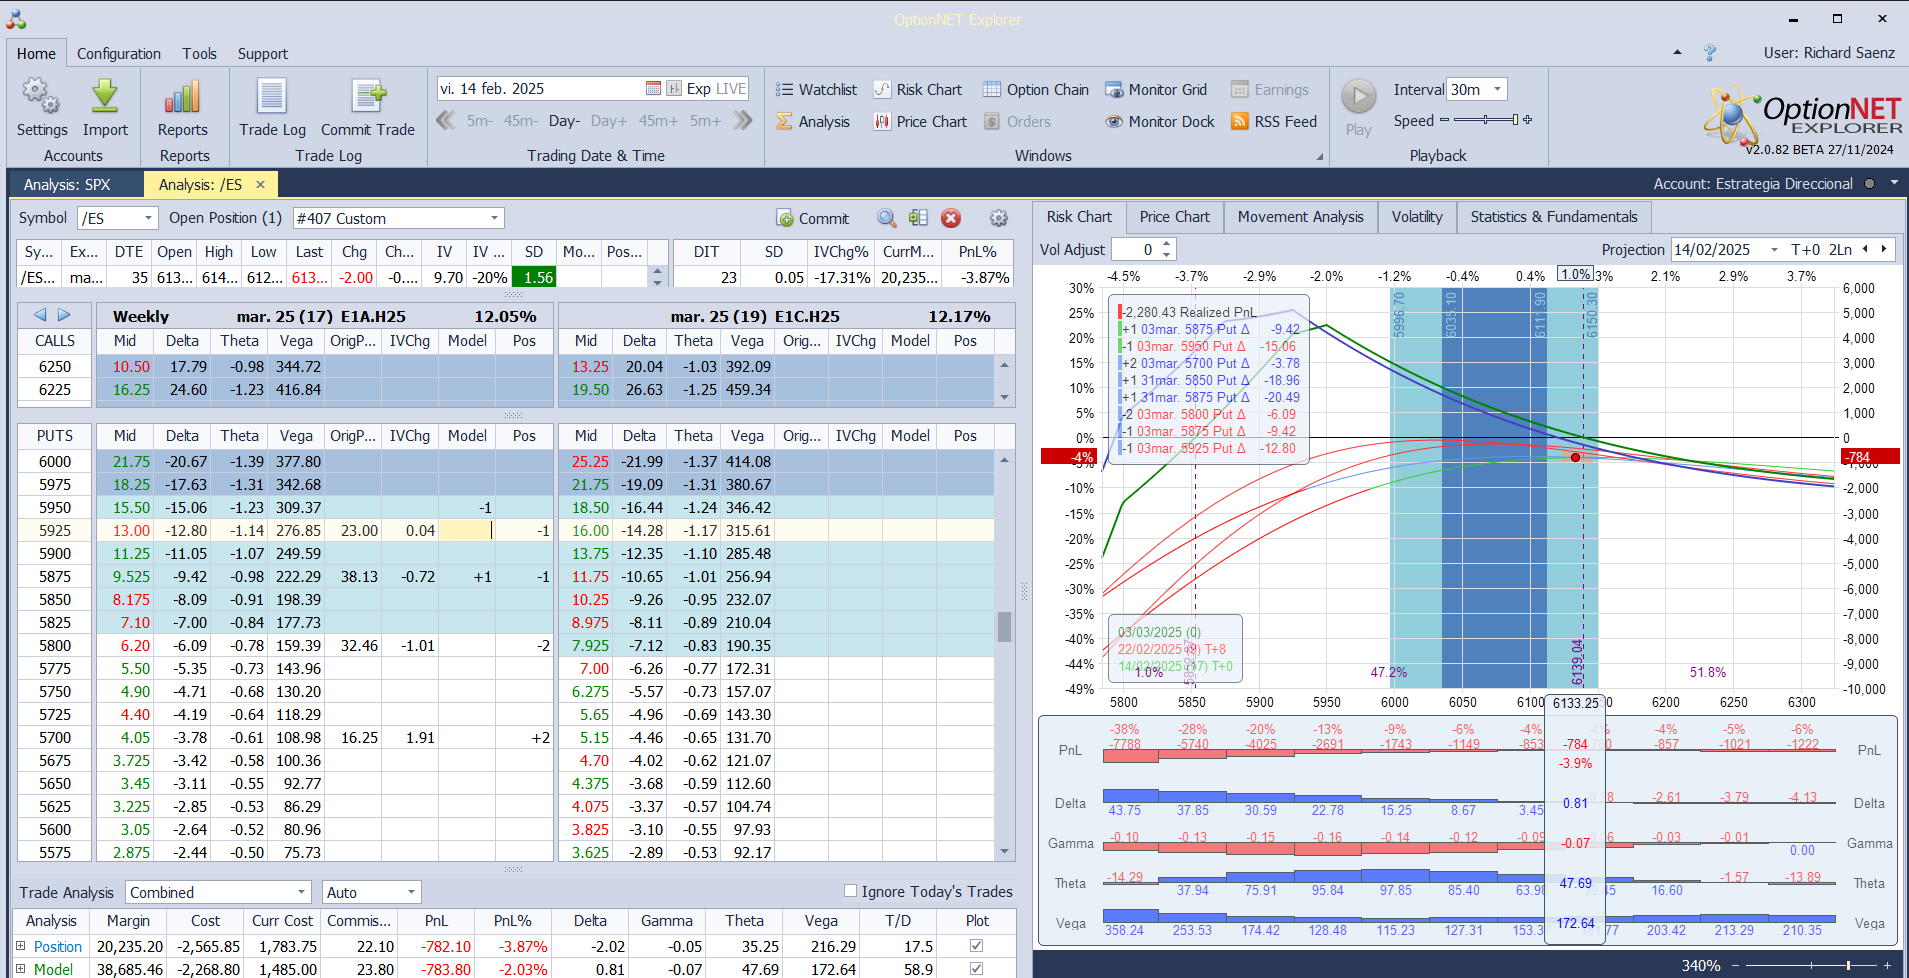1909x978 pixels.
Task: Uncheck the Plot checkbox for Position row
Action: tap(976, 946)
